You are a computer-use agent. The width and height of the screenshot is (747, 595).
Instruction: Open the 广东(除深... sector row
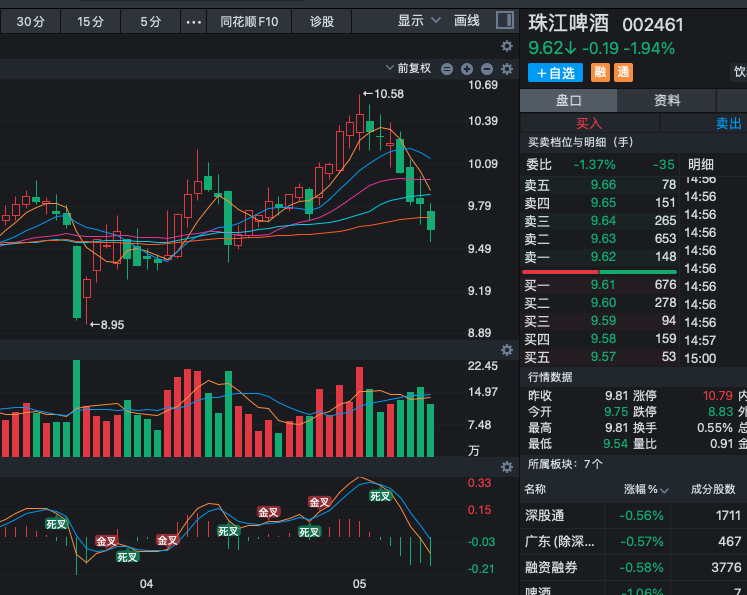click(x=634, y=542)
